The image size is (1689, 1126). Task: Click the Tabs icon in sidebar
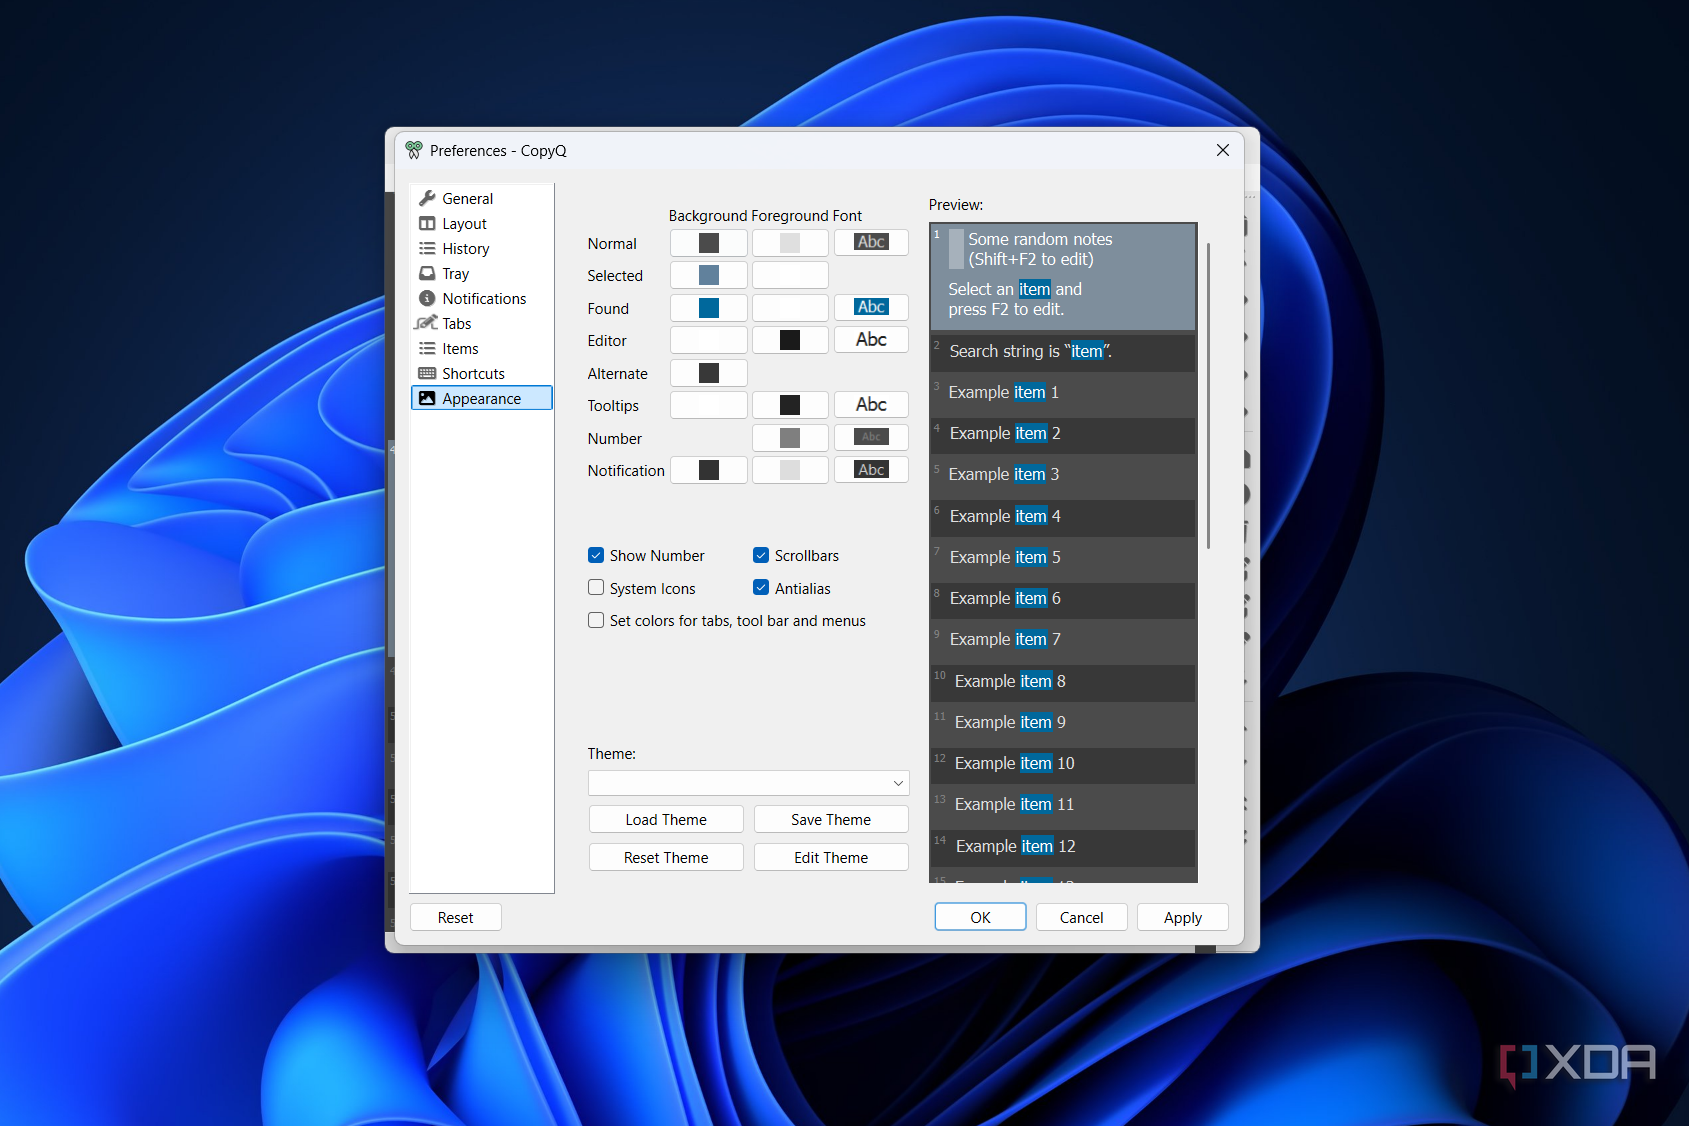[426, 323]
